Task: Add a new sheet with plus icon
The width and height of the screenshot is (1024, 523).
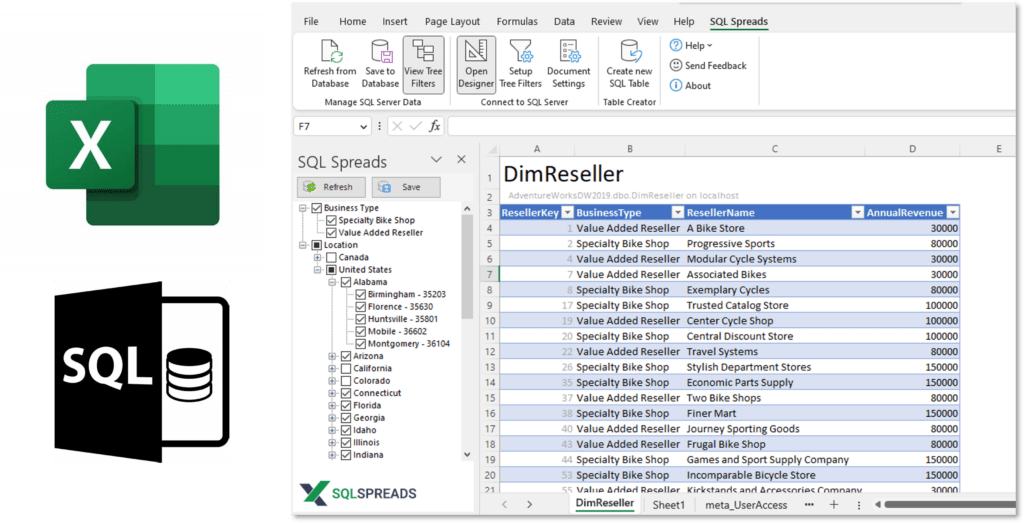Action: pyautogui.click(x=834, y=505)
